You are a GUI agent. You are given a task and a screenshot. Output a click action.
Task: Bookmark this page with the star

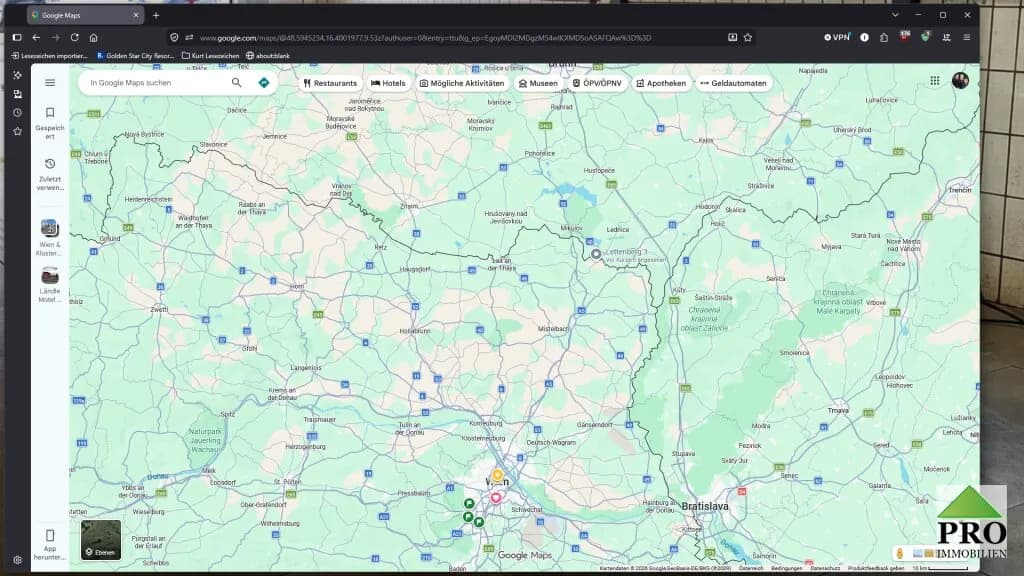(x=748, y=37)
